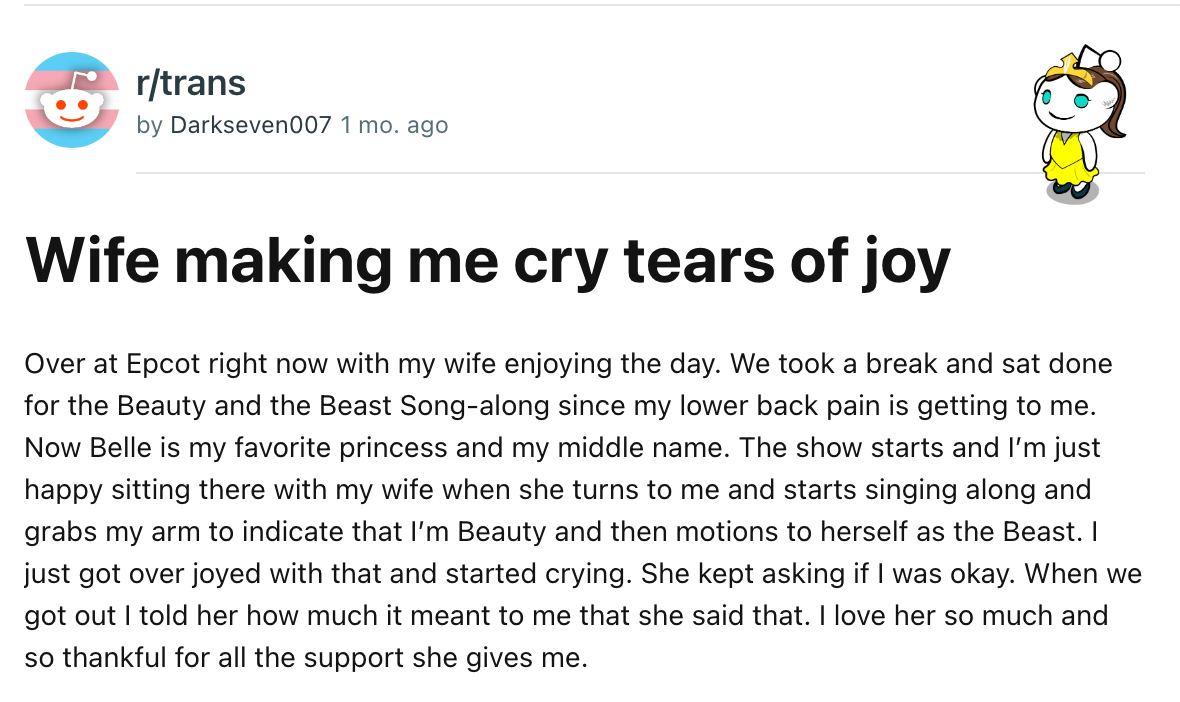
Task: Open the r/trans subreddit link
Action: (x=191, y=83)
